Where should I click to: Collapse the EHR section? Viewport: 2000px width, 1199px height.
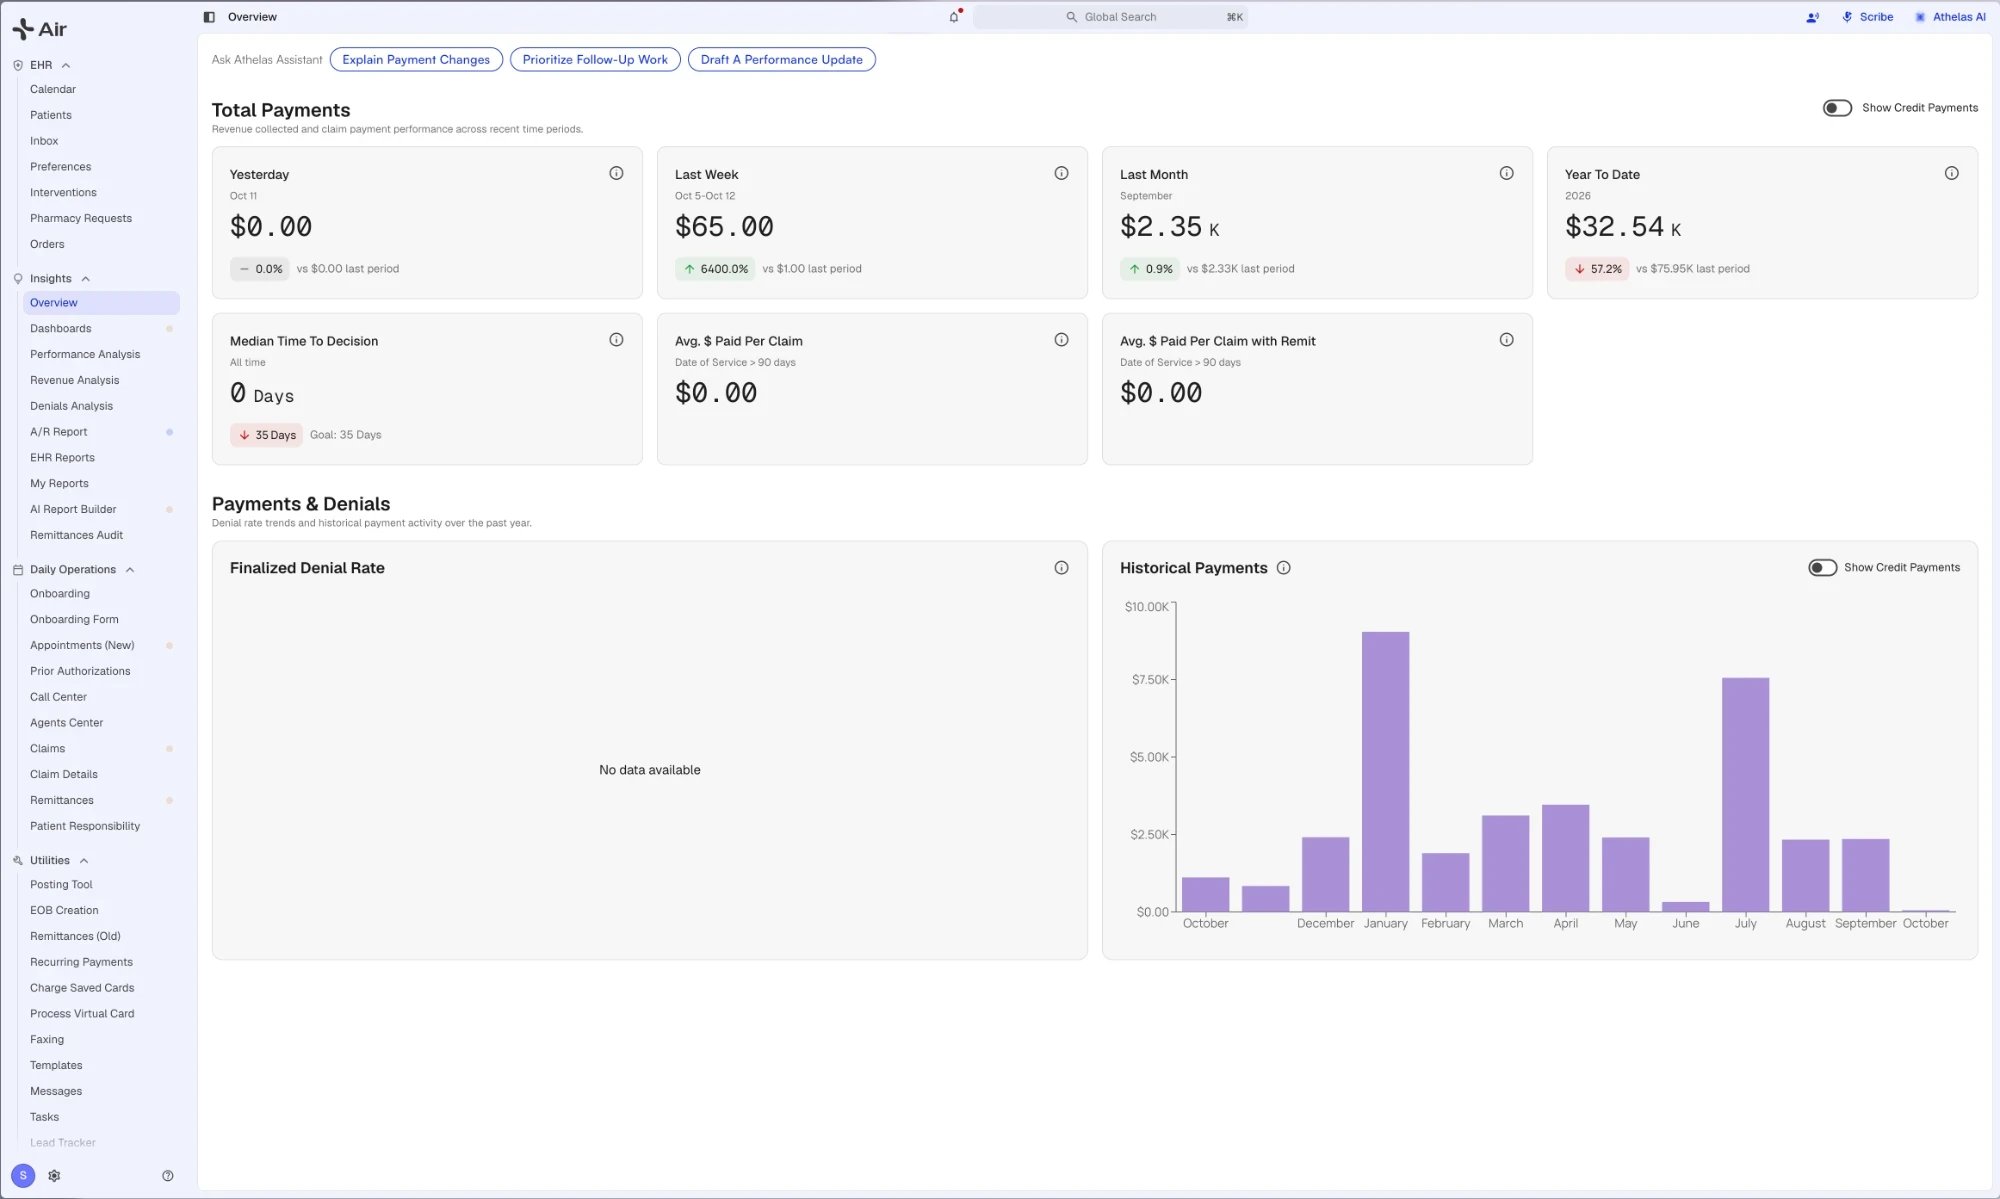pyautogui.click(x=66, y=65)
